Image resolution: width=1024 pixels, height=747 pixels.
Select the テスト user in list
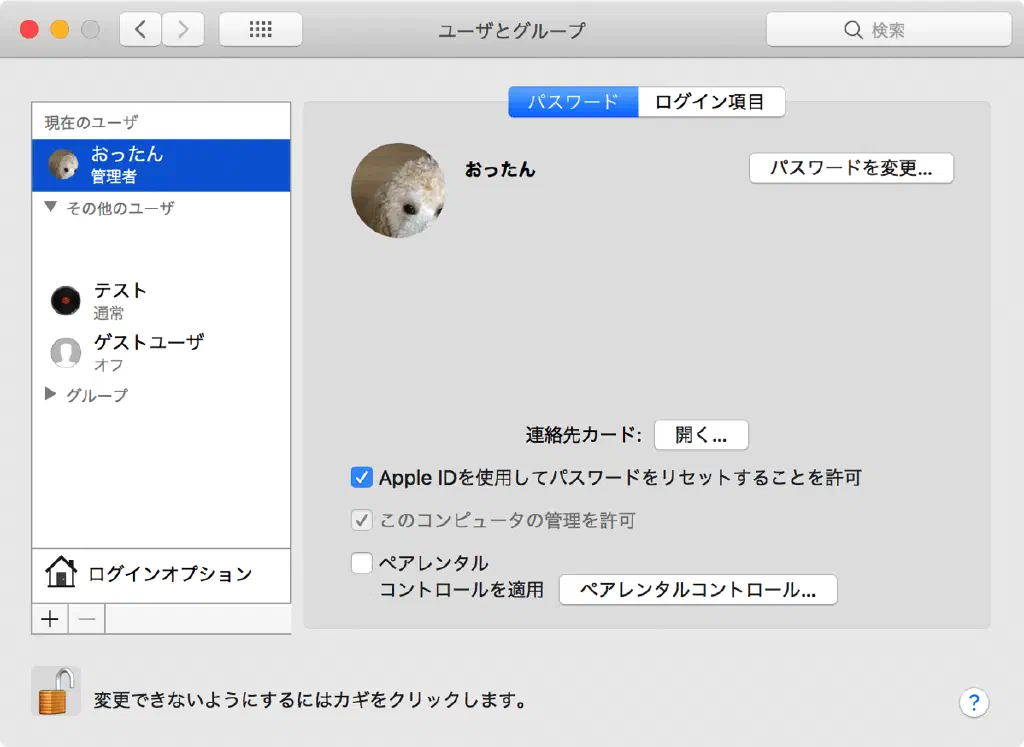tap(161, 300)
